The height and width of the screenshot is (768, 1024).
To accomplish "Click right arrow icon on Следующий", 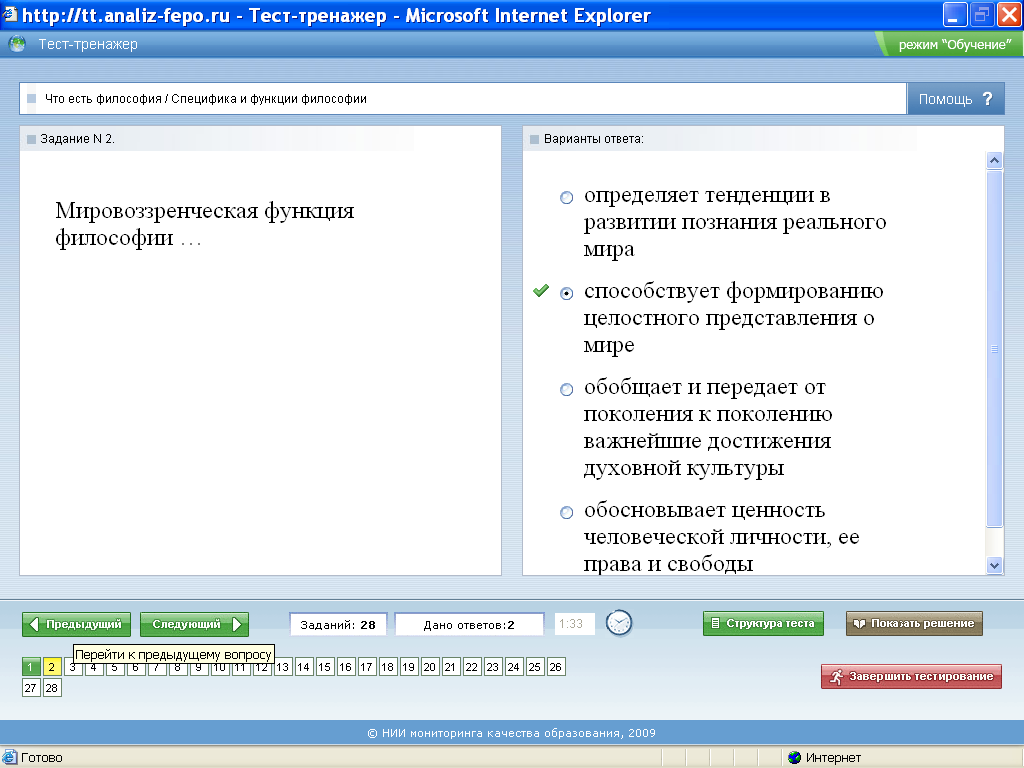I will [x=237, y=624].
